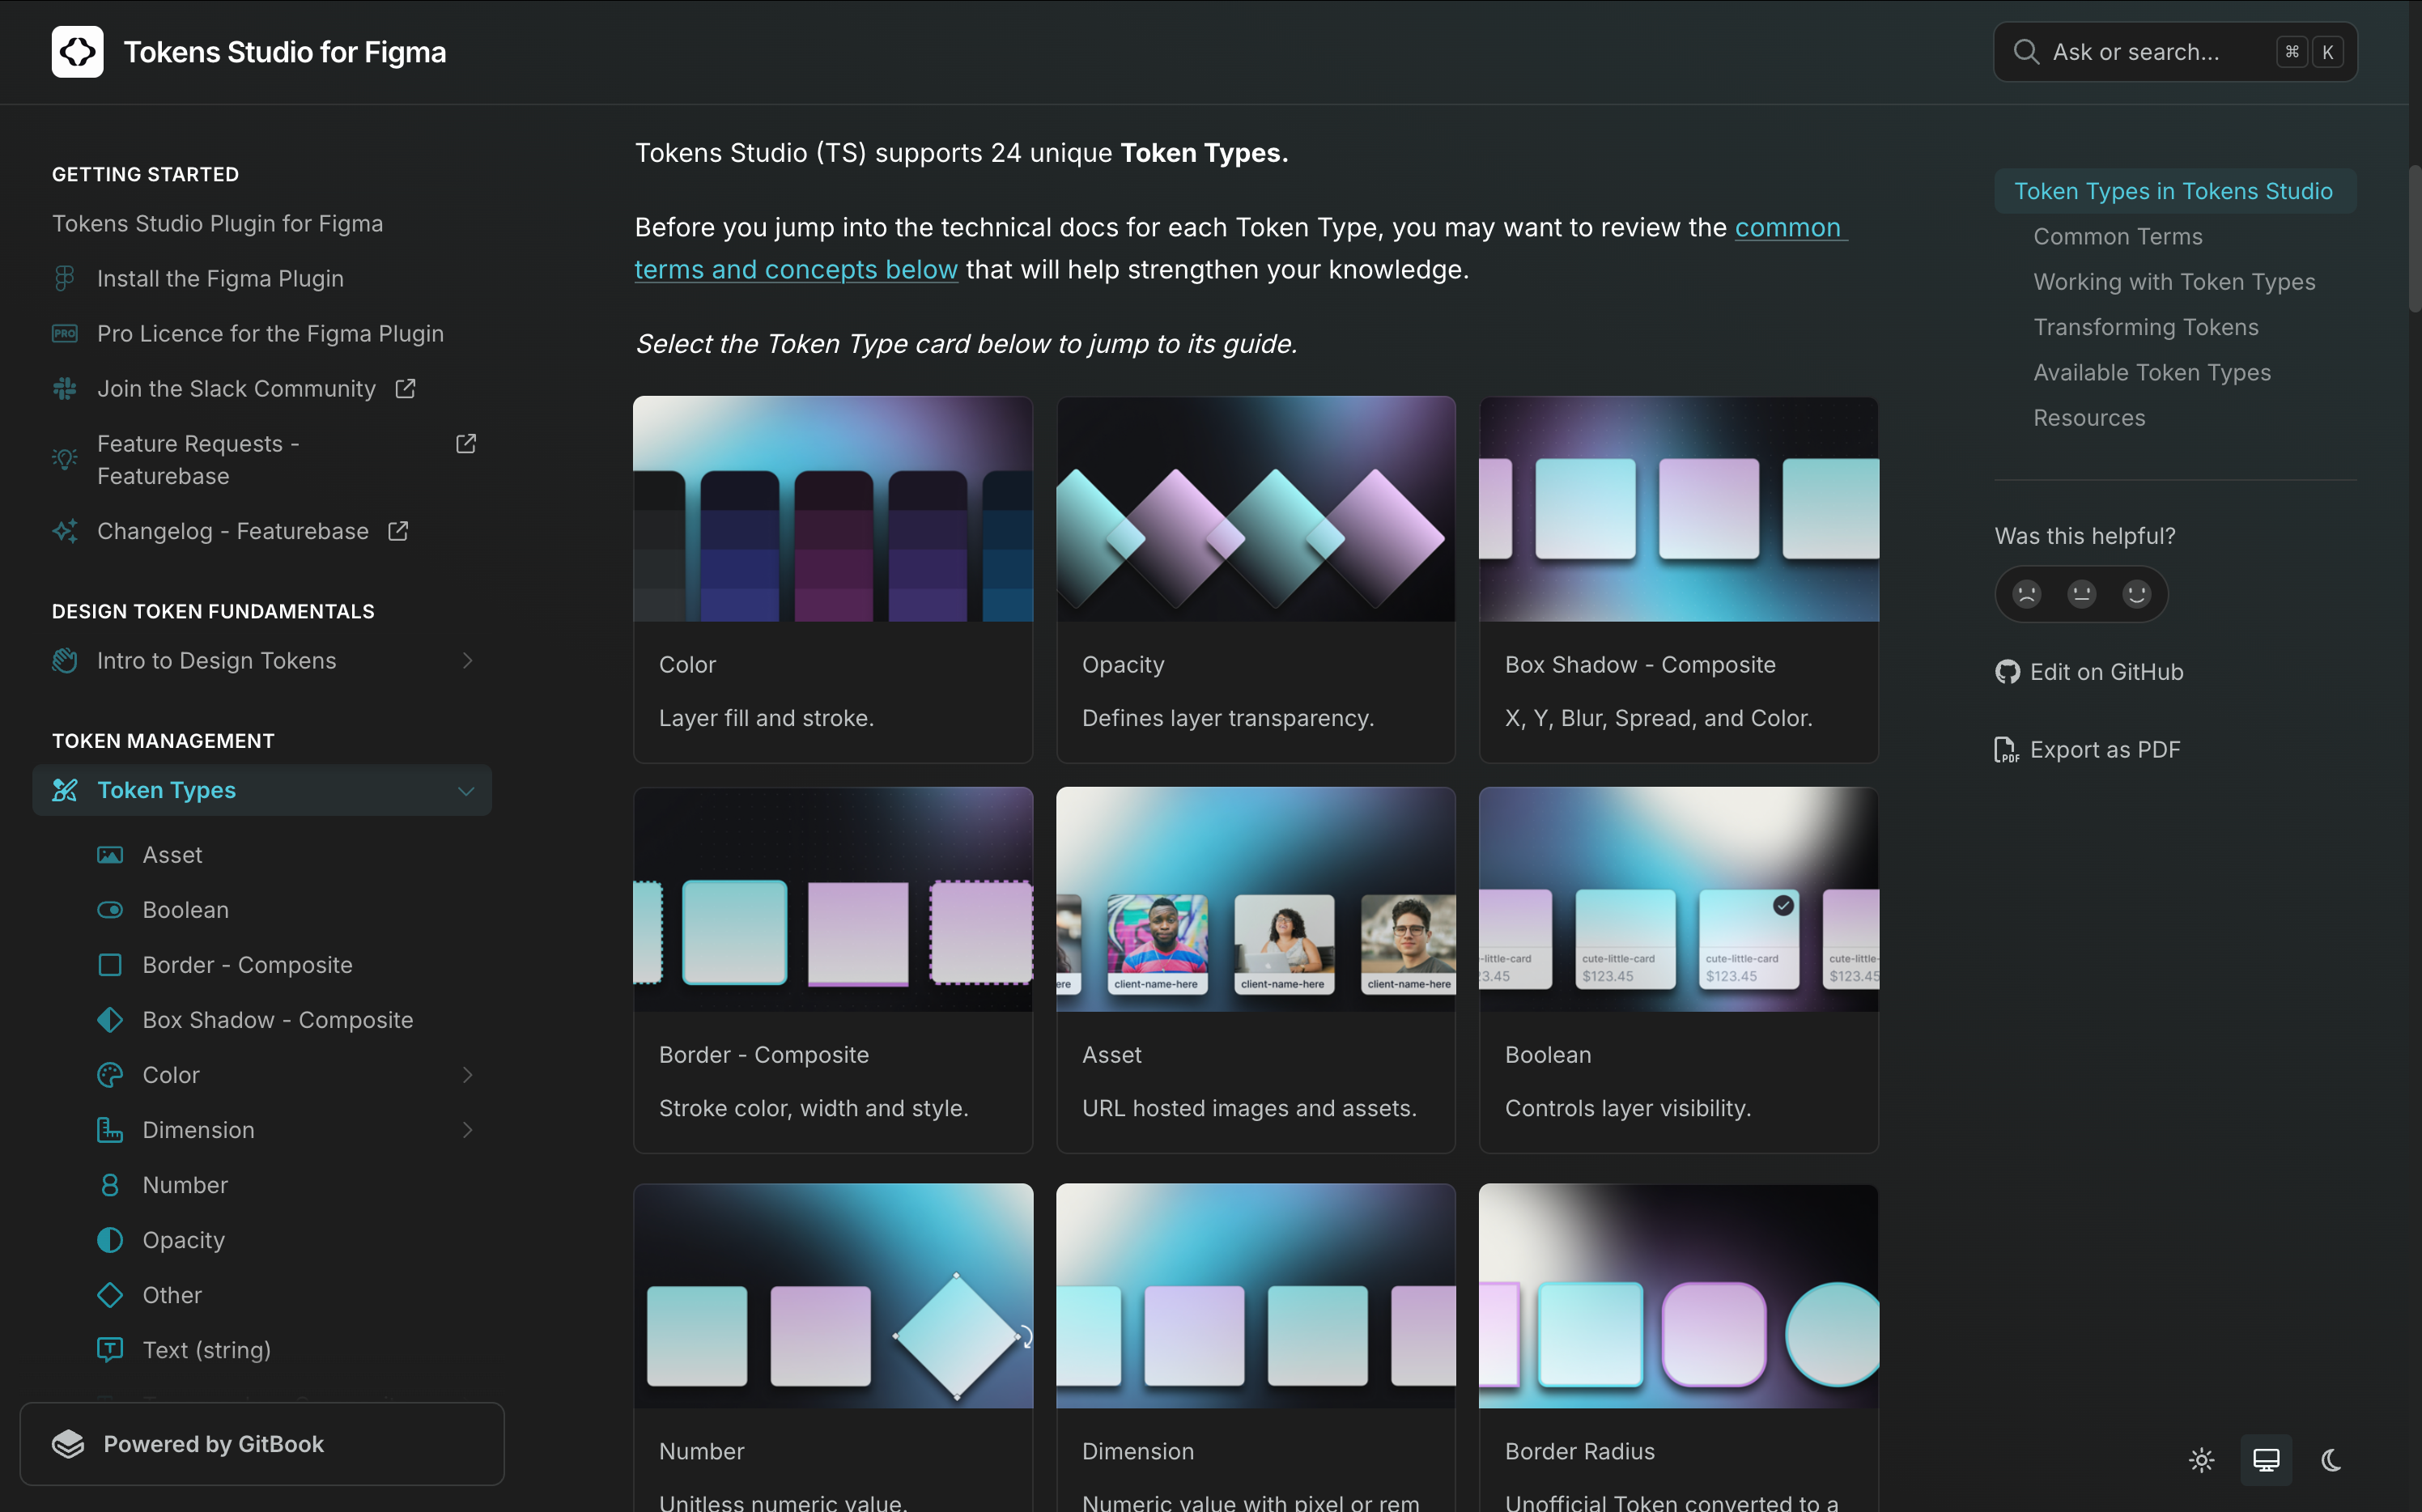Click the Boolean toggle icon in sidebar
The image size is (2422, 1512).
[x=110, y=910]
